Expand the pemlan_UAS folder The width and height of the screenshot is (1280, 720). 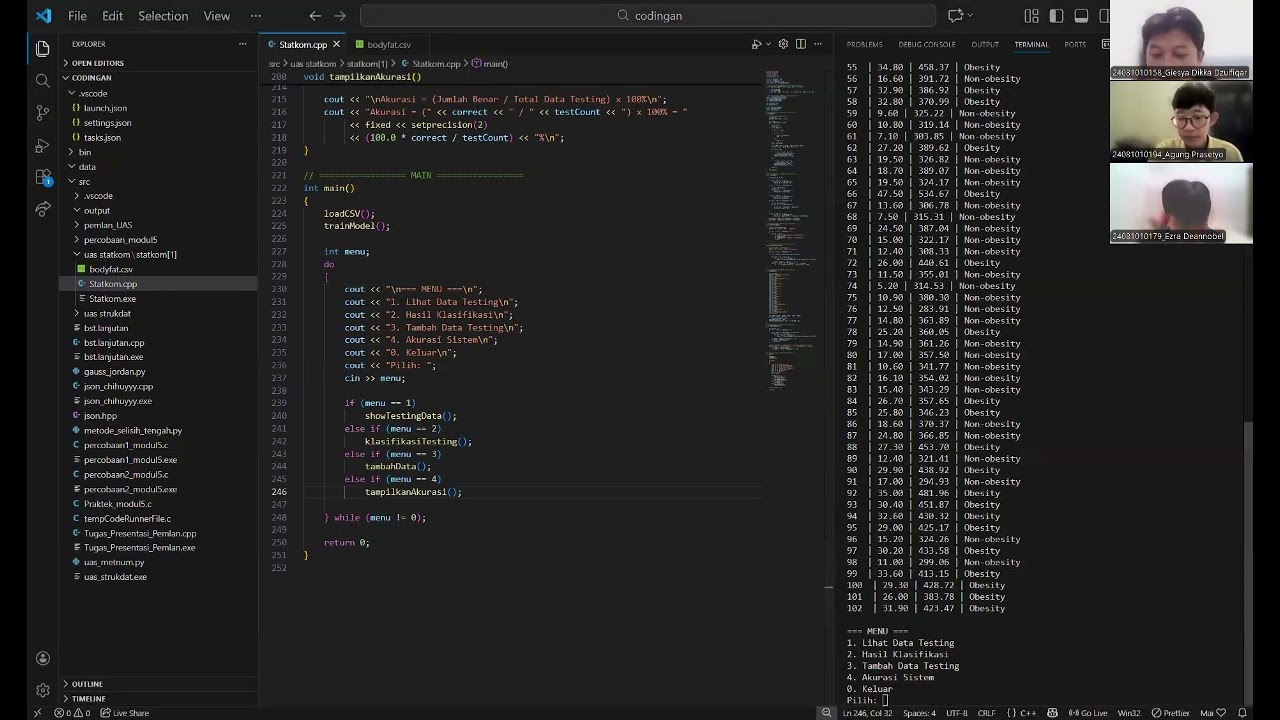tap(107, 225)
